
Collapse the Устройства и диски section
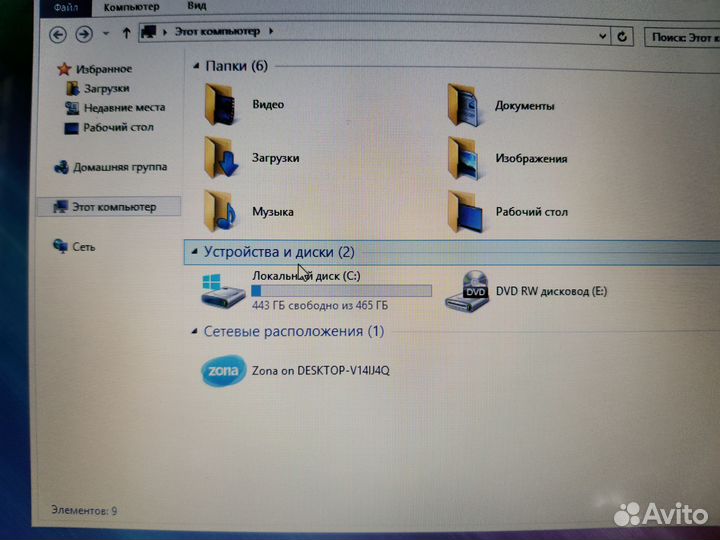(195, 251)
